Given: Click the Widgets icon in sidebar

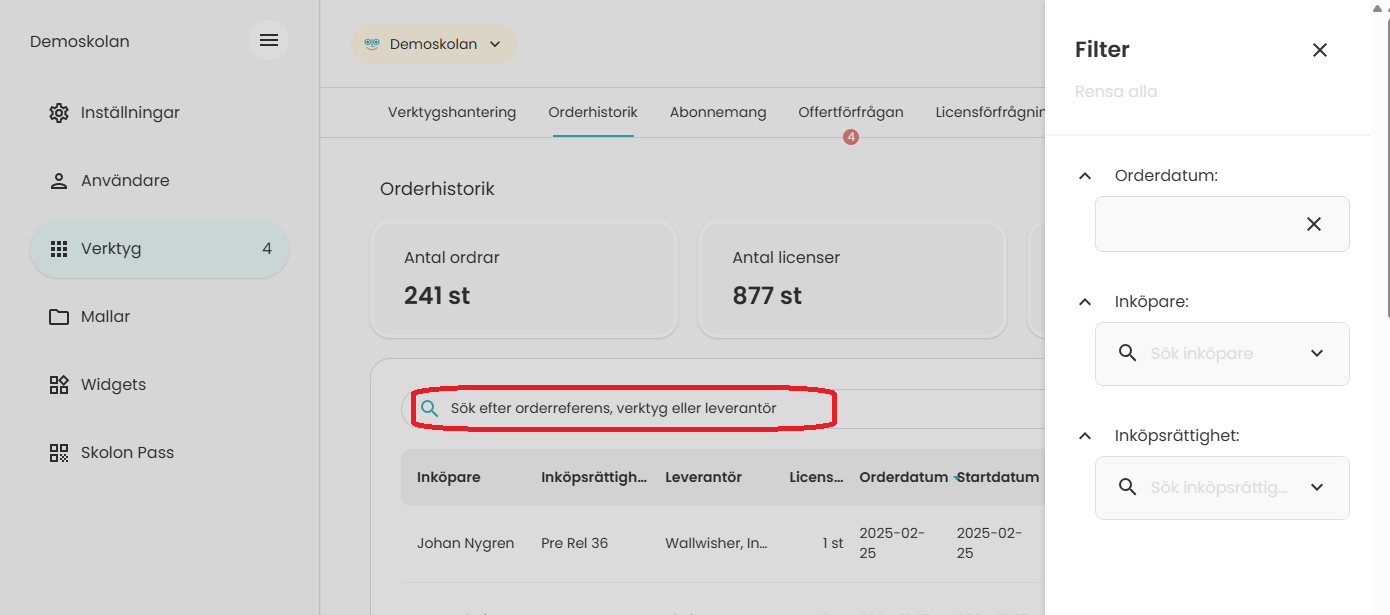Looking at the screenshot, I should coord(59,385).
